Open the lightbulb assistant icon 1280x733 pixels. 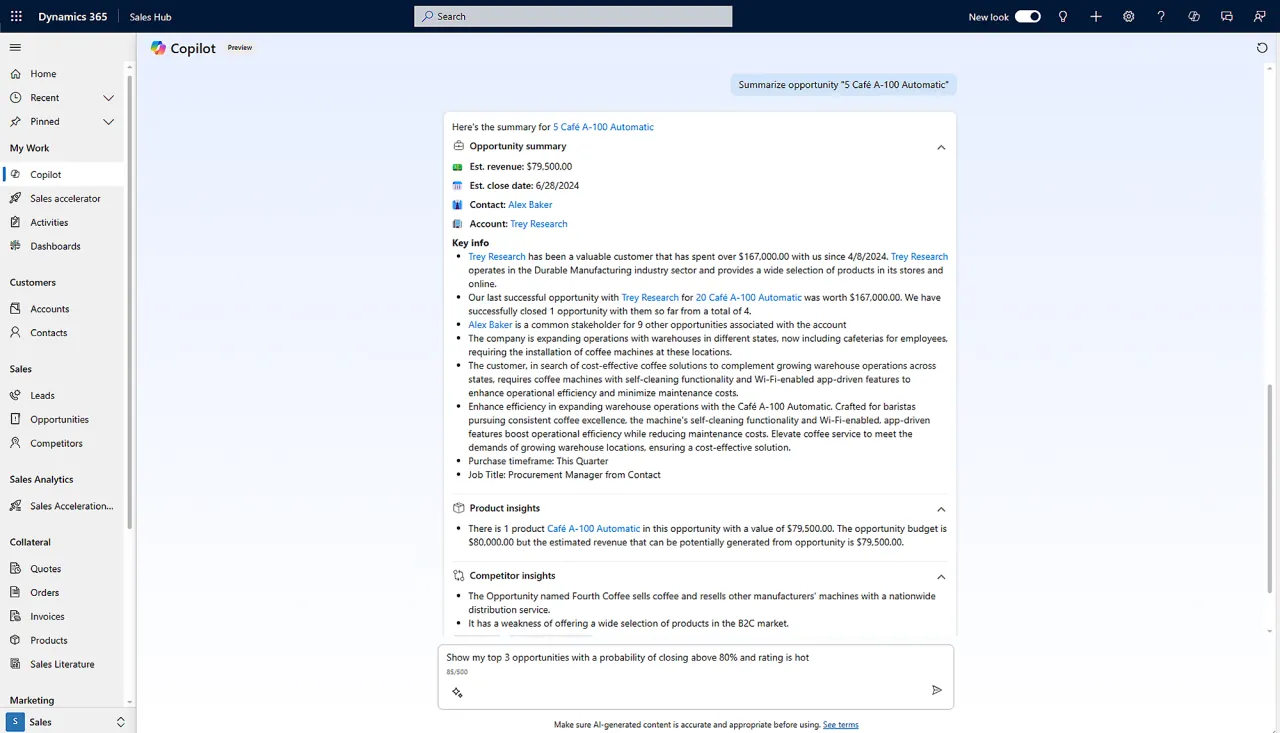click(x=1063, y=16)
